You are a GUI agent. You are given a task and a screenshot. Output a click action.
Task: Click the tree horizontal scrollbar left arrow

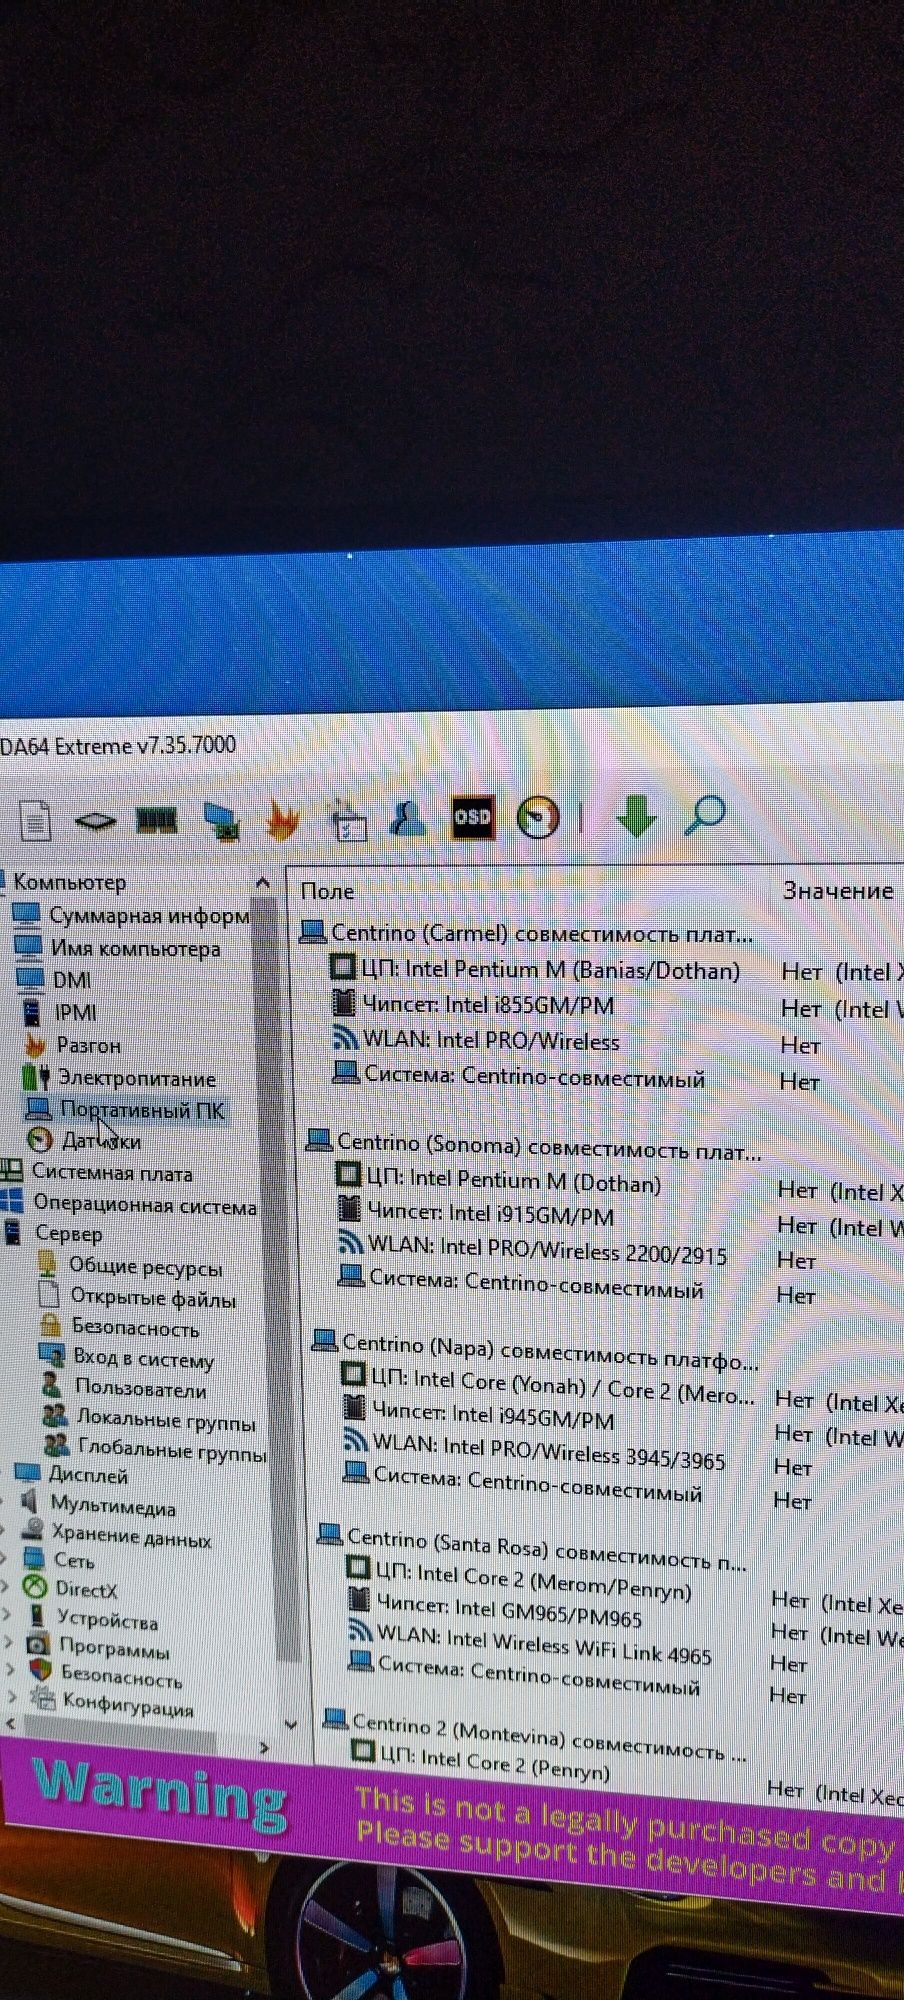click(11, 1723)
